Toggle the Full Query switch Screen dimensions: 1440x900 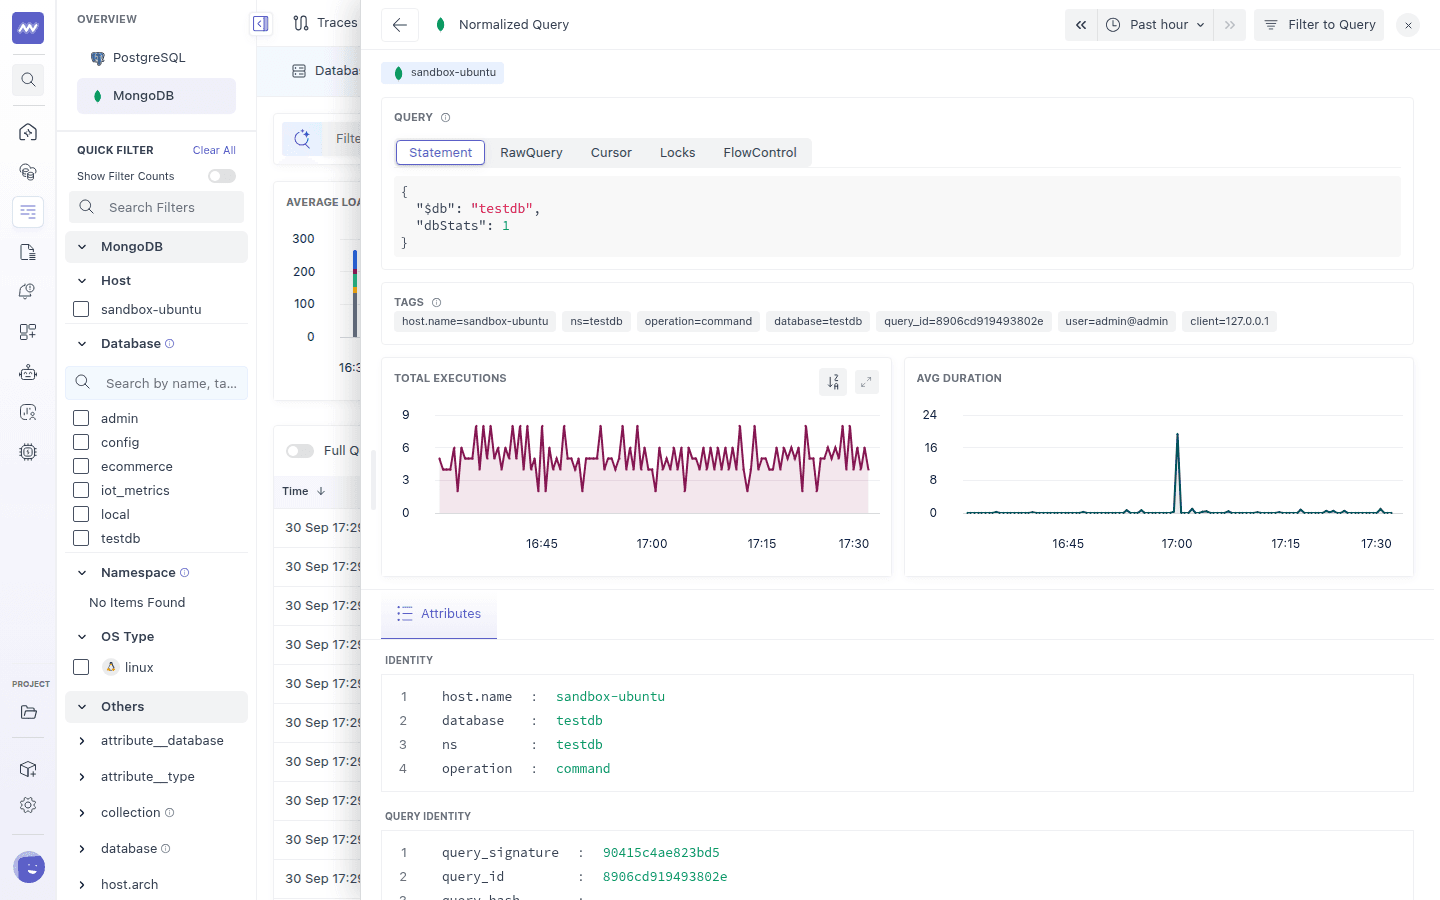[x=300, y=451]
